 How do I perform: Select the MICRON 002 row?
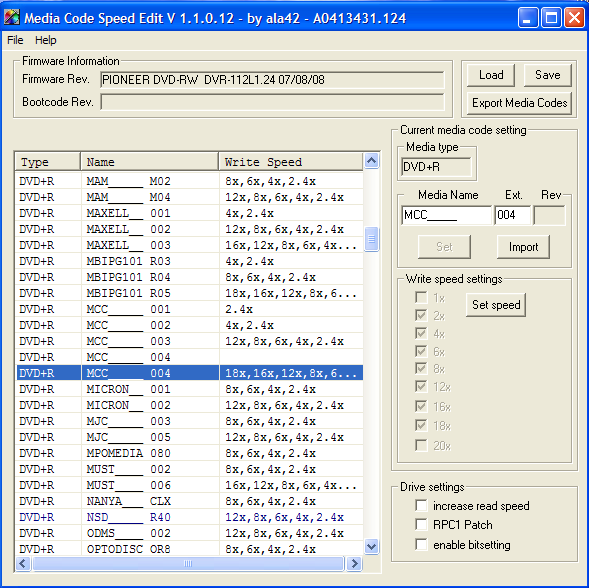coord(190,405)
